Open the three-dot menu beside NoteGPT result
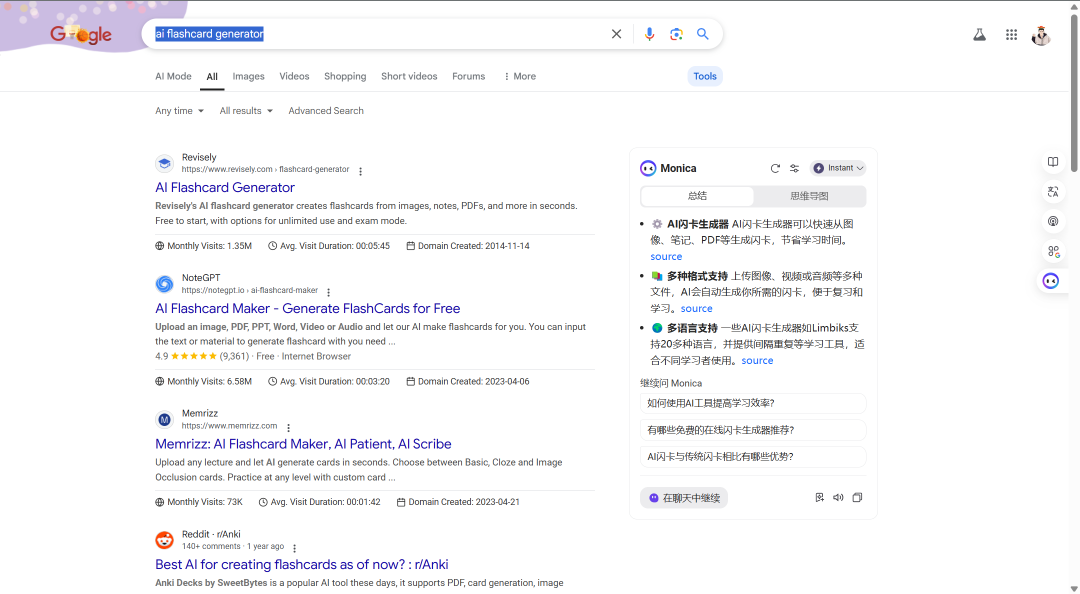The height and width of the screenshot is (594, 1080). click(329, 292)
